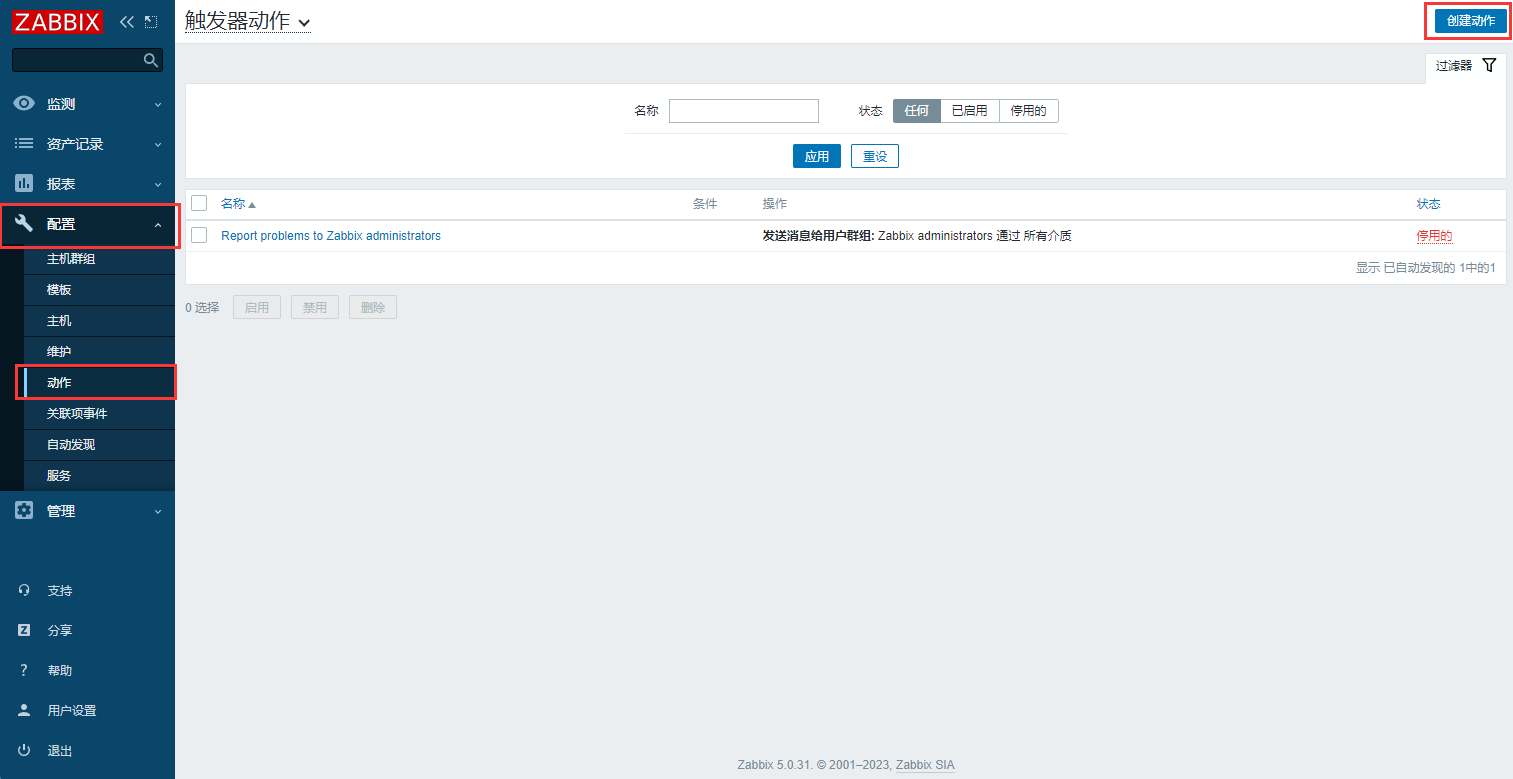The height and width of the screenshot is (779, 1513).
Task: Tick the select-all checkbox in header
Action: 199,203
